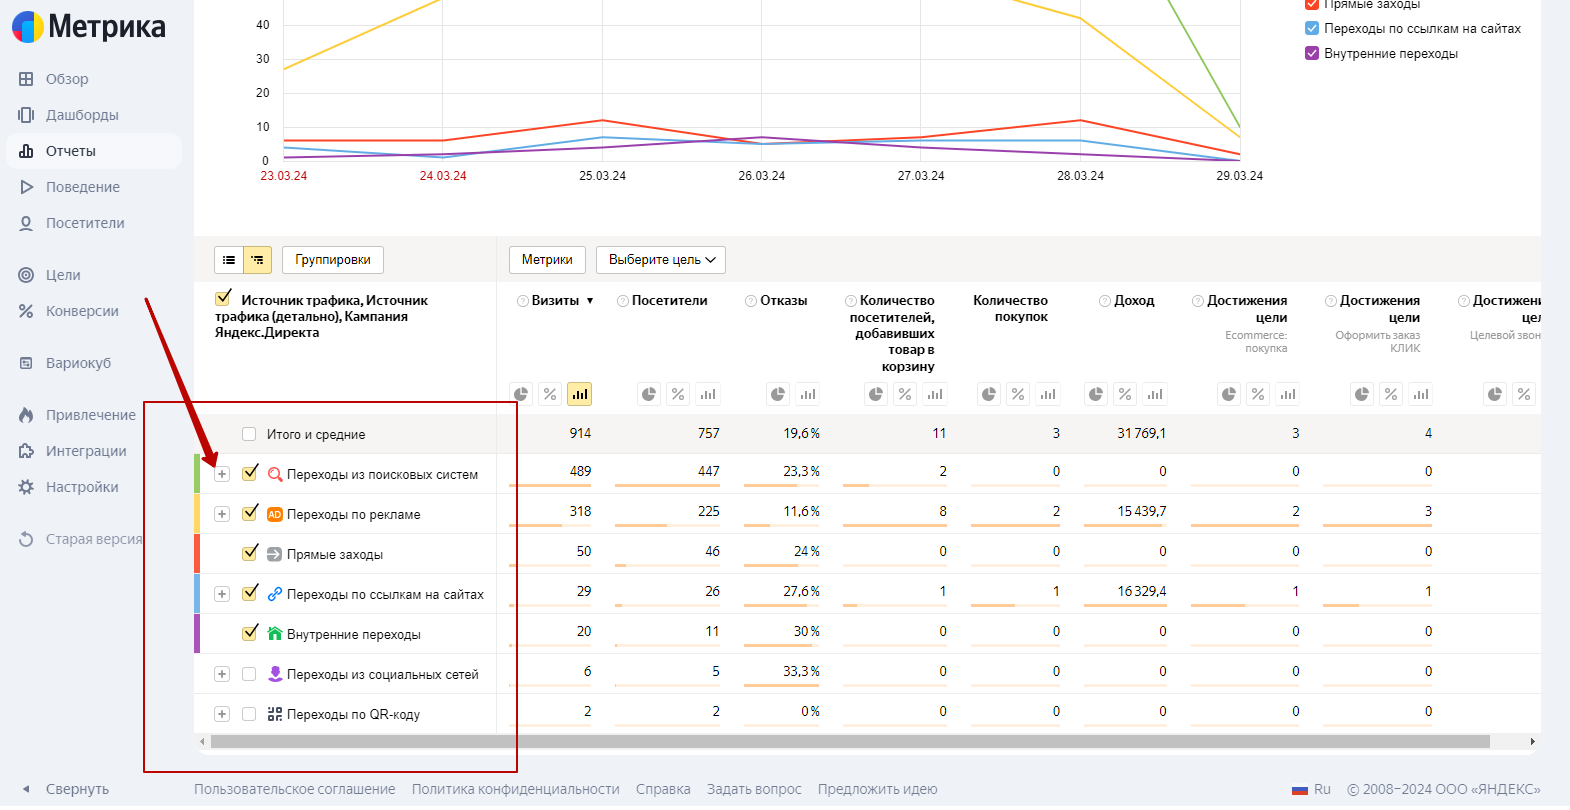
Task: Open Пользовательское соглашение link
Action: [295, 789]
